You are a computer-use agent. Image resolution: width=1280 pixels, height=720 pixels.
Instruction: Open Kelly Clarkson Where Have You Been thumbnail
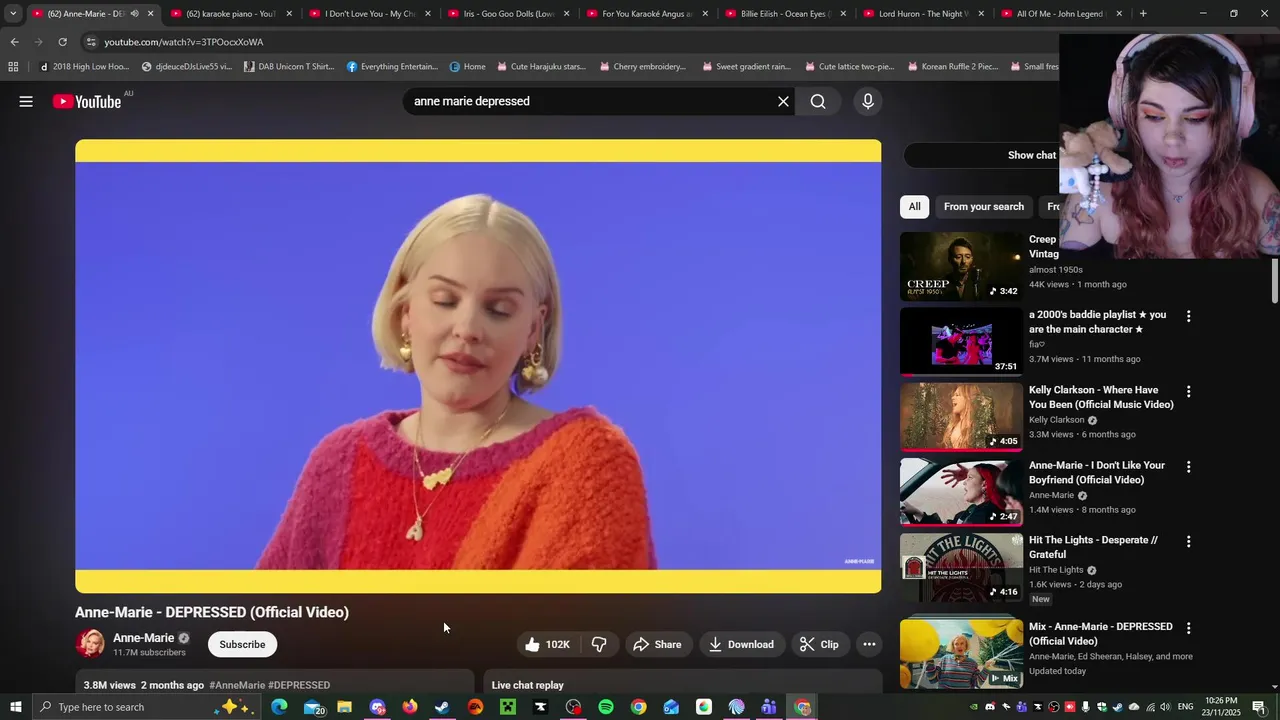tap(961, 416)
